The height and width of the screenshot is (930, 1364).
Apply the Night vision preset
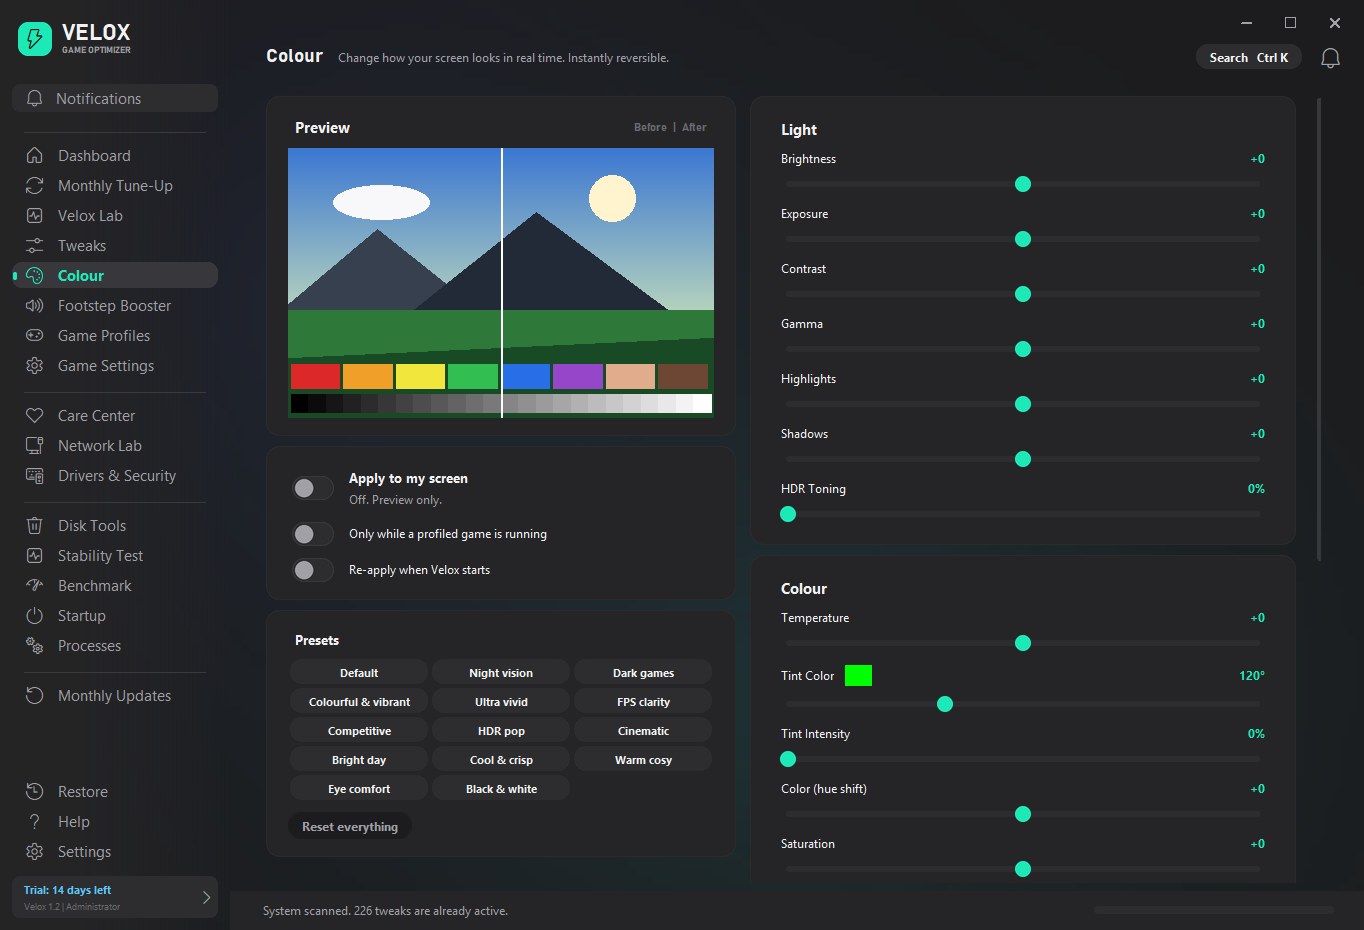501,673
